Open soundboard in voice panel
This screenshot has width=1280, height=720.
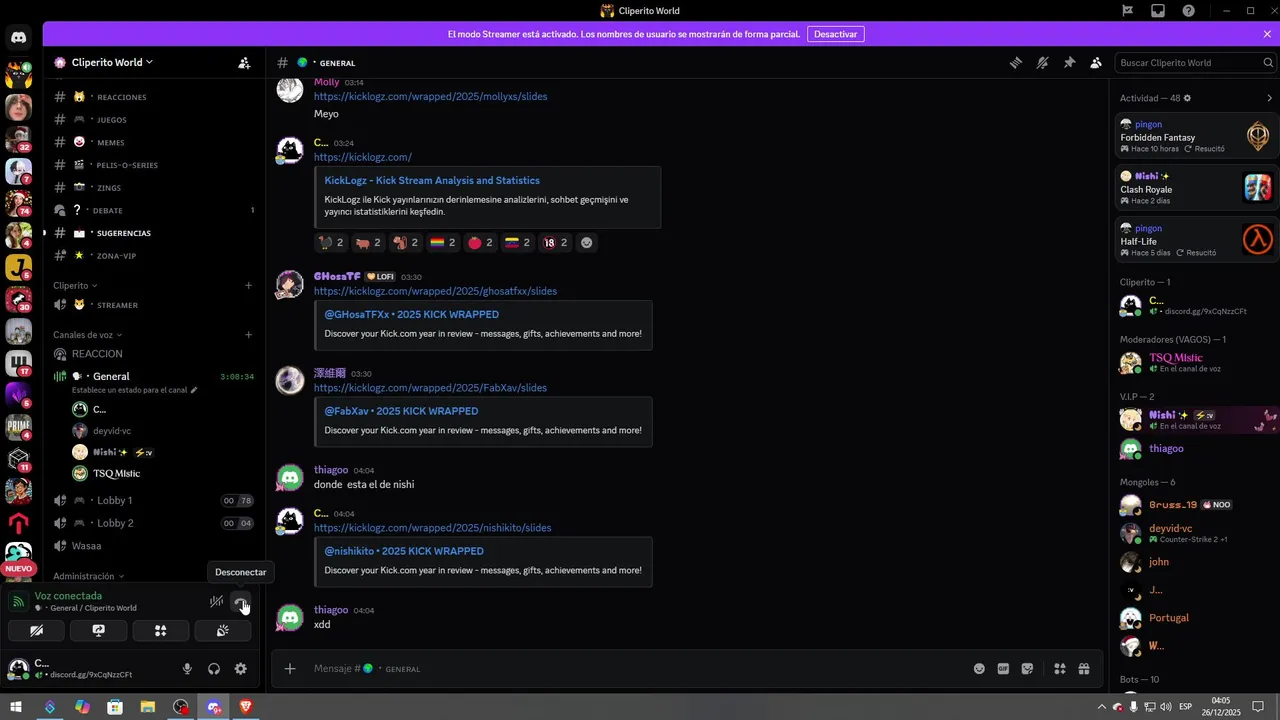tap(222, 631)
